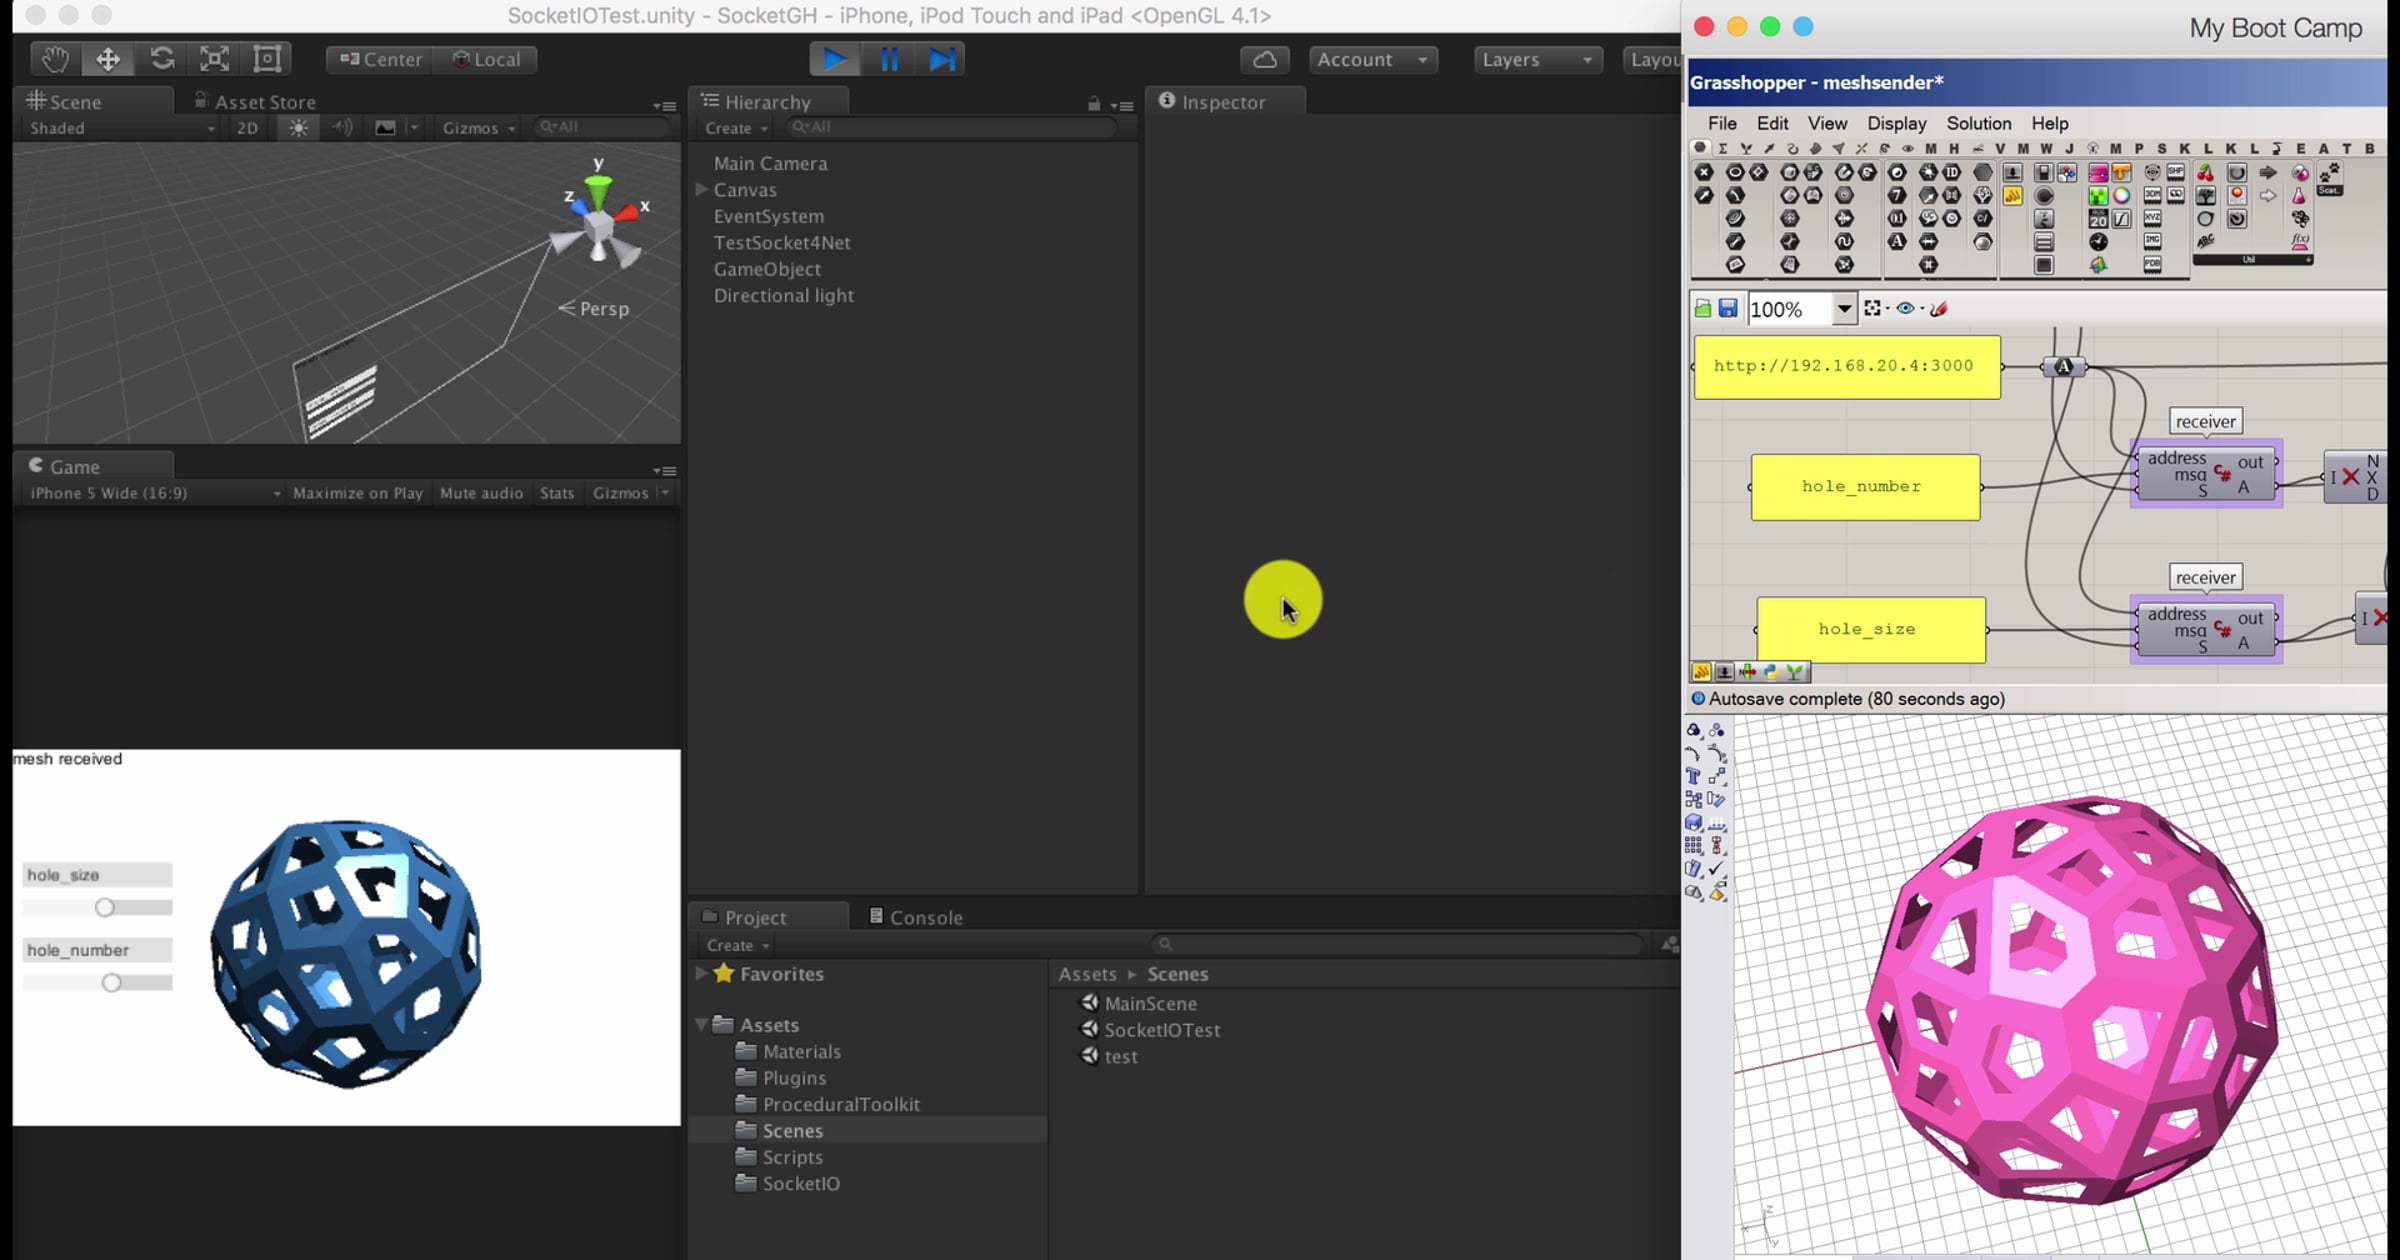Click the Hierarchy search field
2400x1260 pixels.
pyautogui.click(x=950, y=127)
